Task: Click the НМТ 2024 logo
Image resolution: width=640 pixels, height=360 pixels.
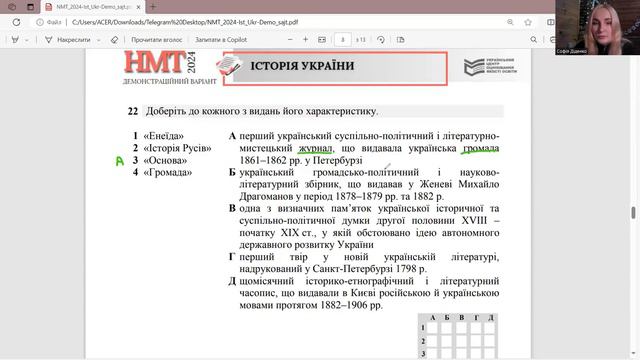Action: tap(160, 63)
